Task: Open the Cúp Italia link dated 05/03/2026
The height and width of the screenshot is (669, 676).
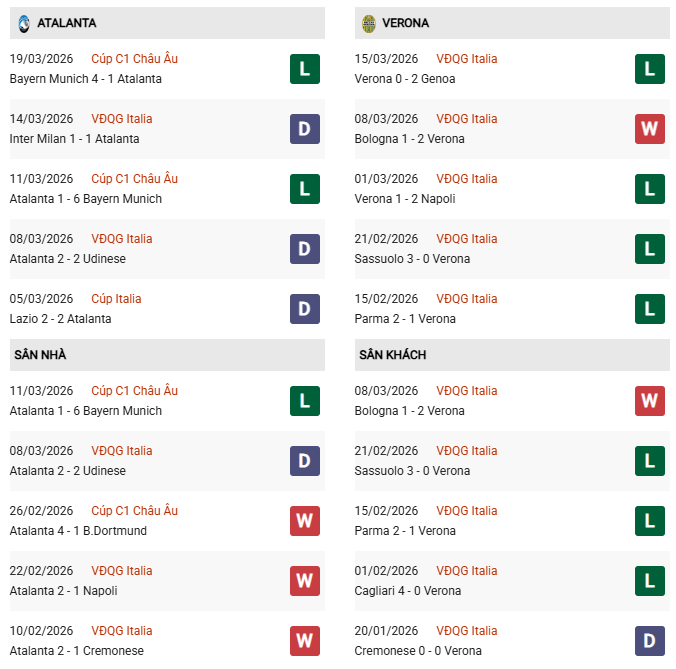Action: click(116, 299)
